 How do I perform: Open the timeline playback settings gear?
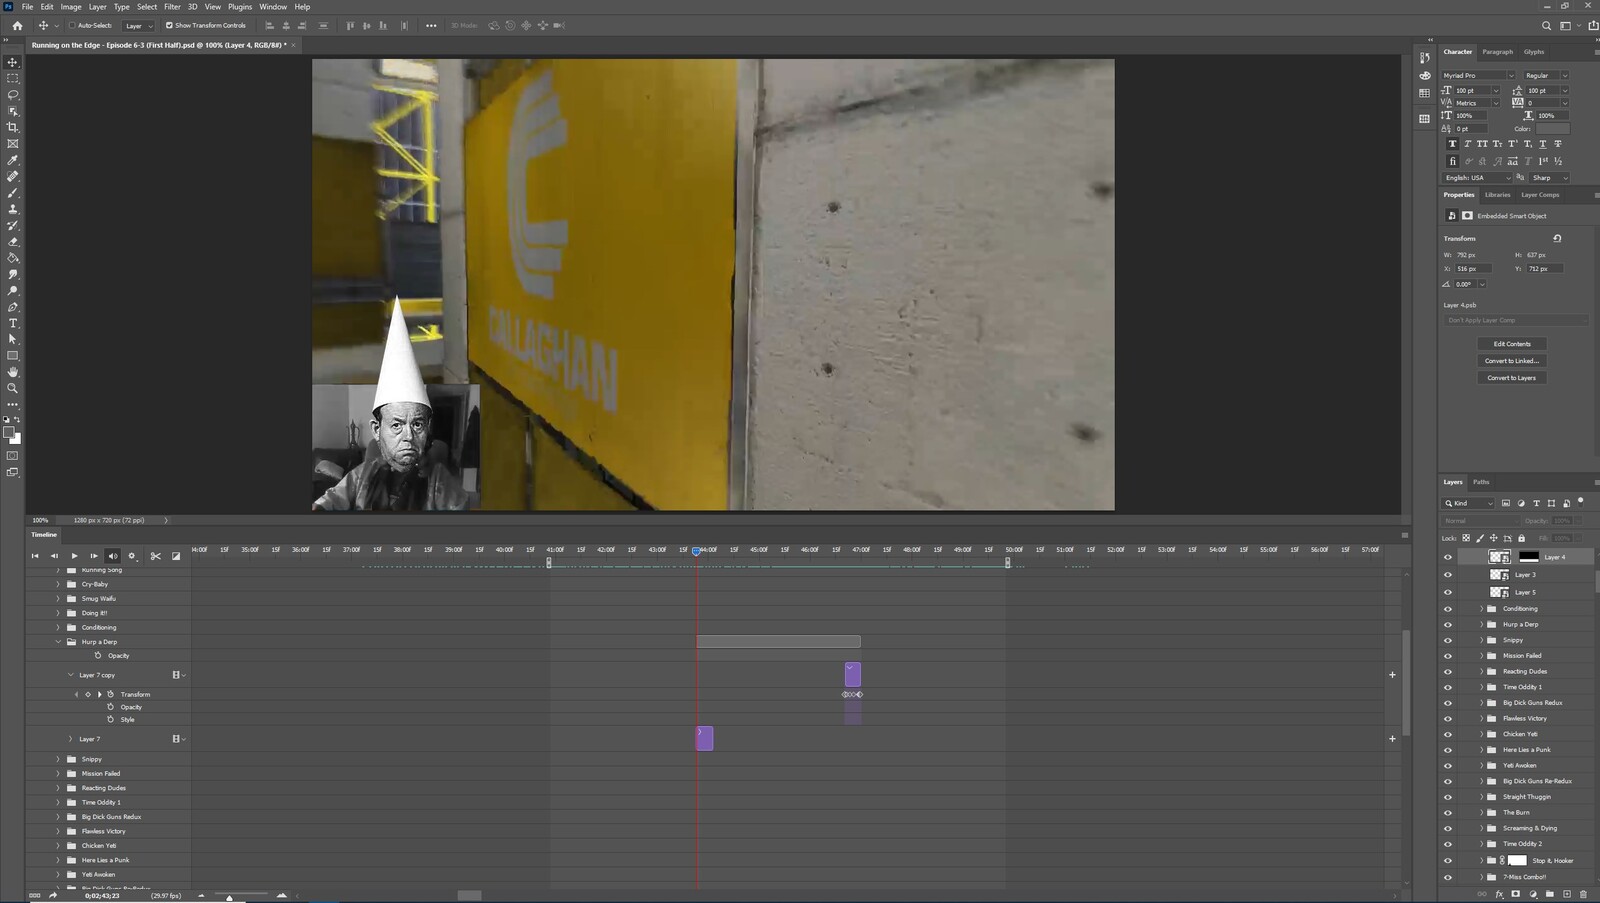(132, 556)
